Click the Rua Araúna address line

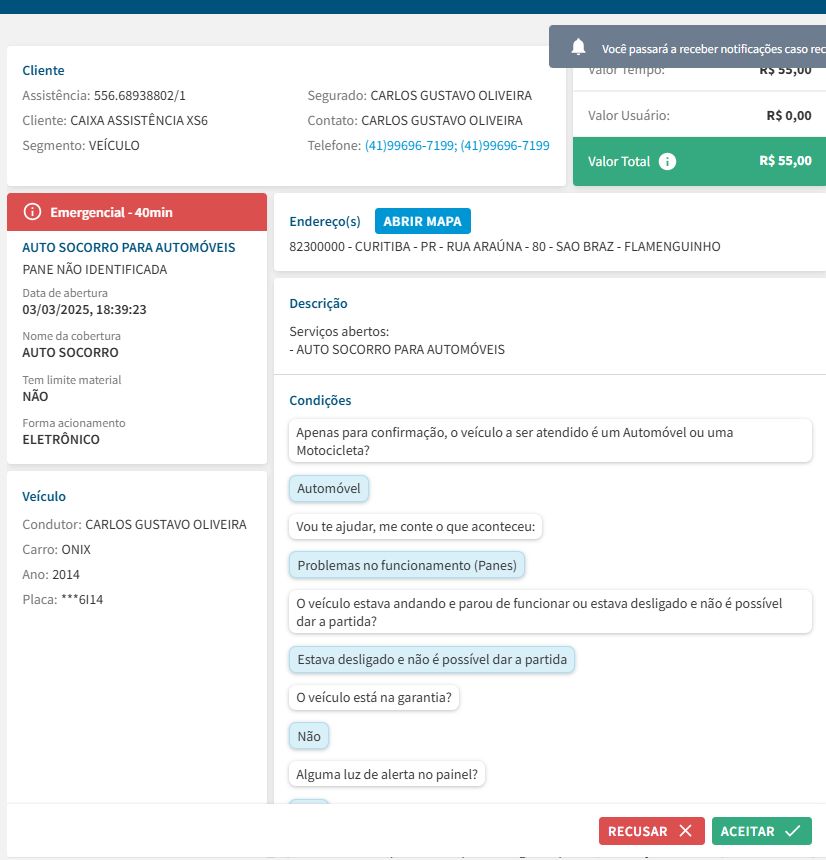pos(504,246)
